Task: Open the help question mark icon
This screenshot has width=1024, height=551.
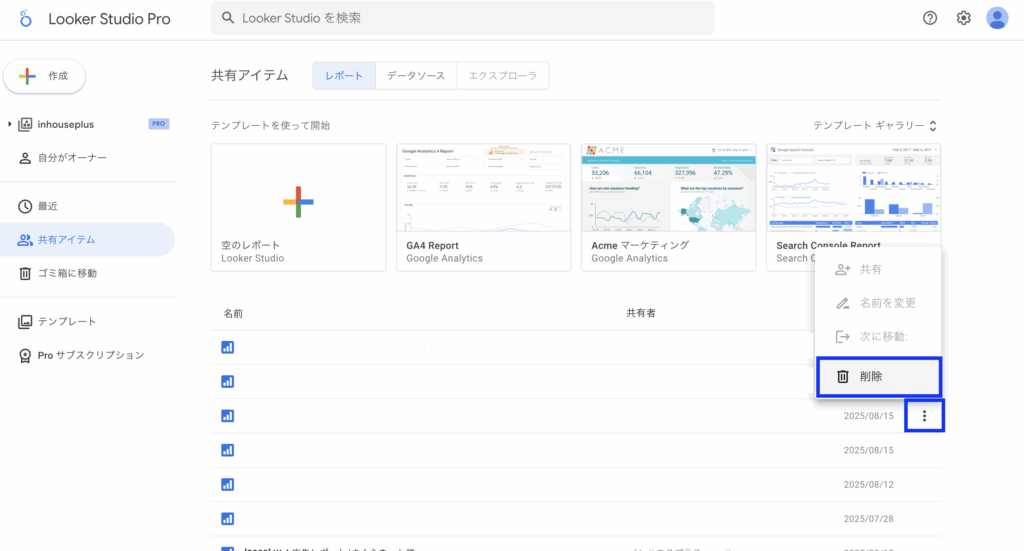Action: [x=930, y=18]
